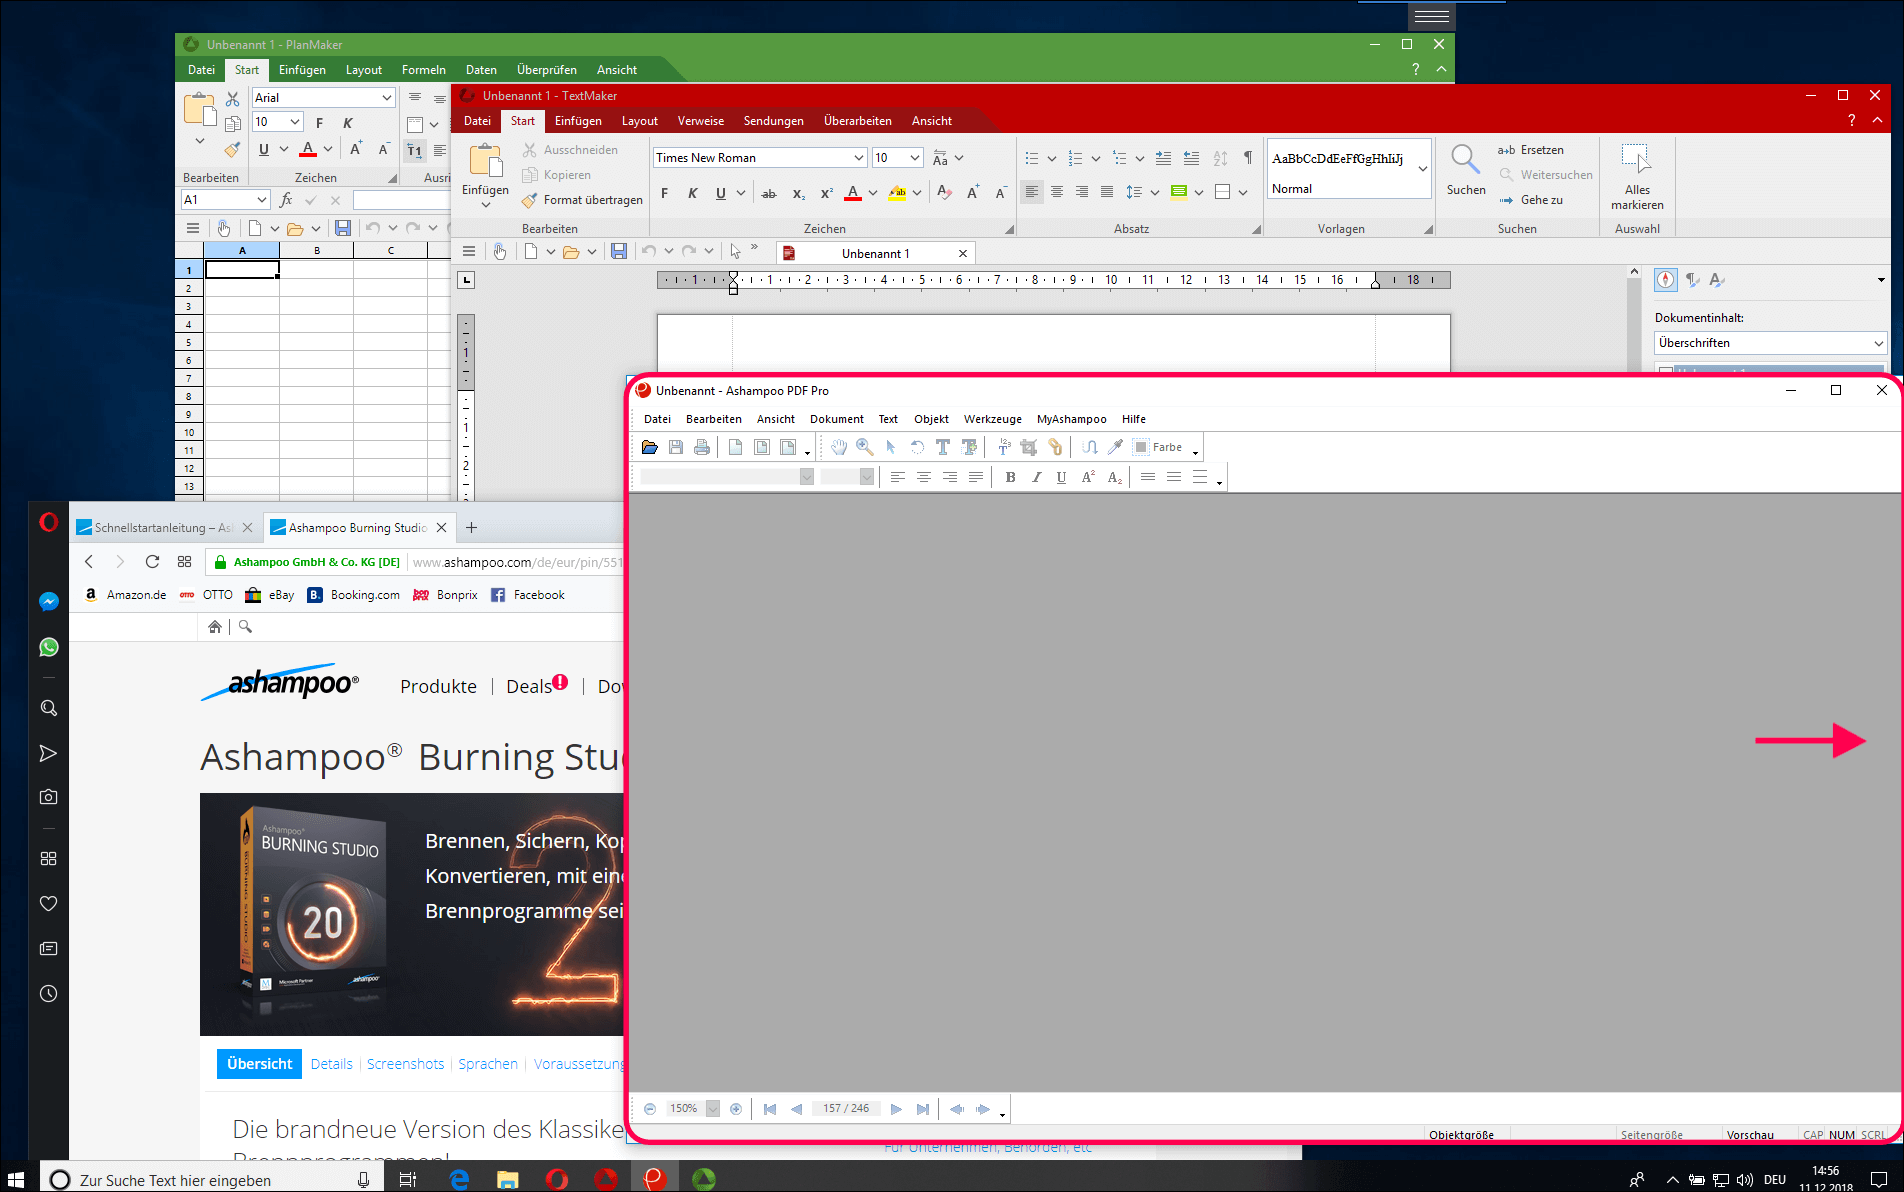Open WhatsApp in Opera sidebar
This screenshot has width=1904, height=1192.
click(48, 647)
